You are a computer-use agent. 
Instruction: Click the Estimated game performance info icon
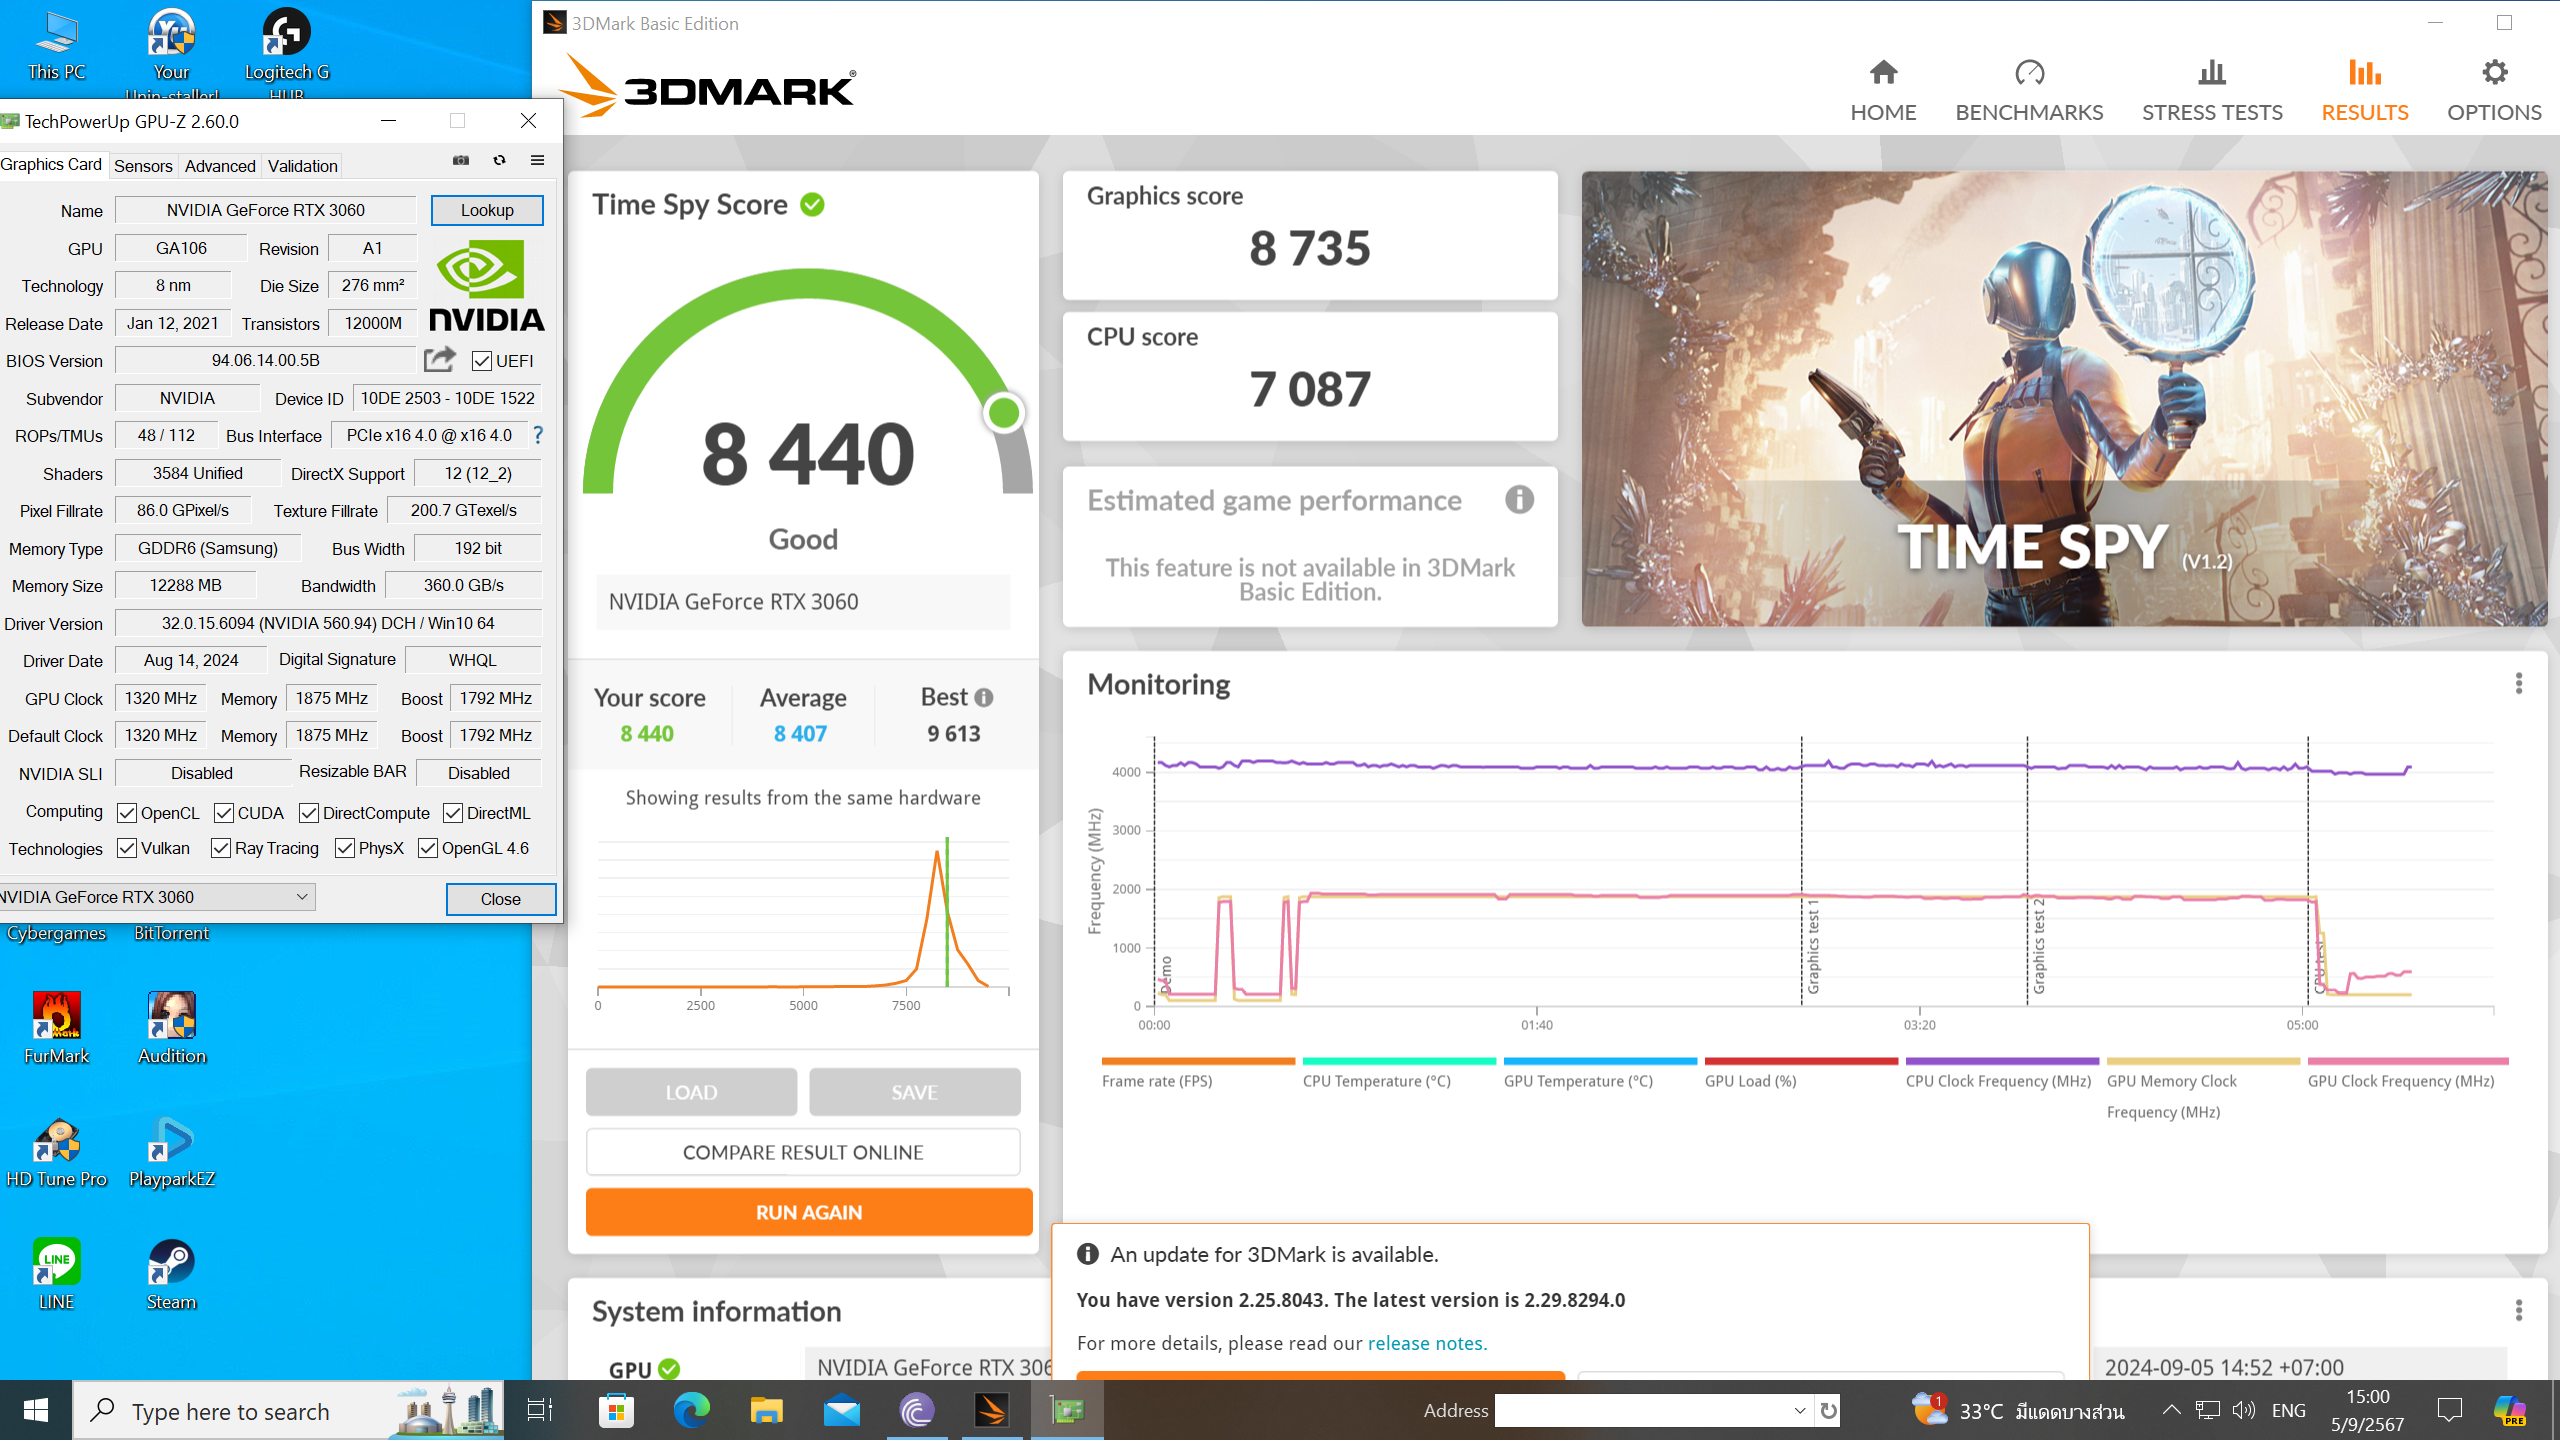(1519, 499)
